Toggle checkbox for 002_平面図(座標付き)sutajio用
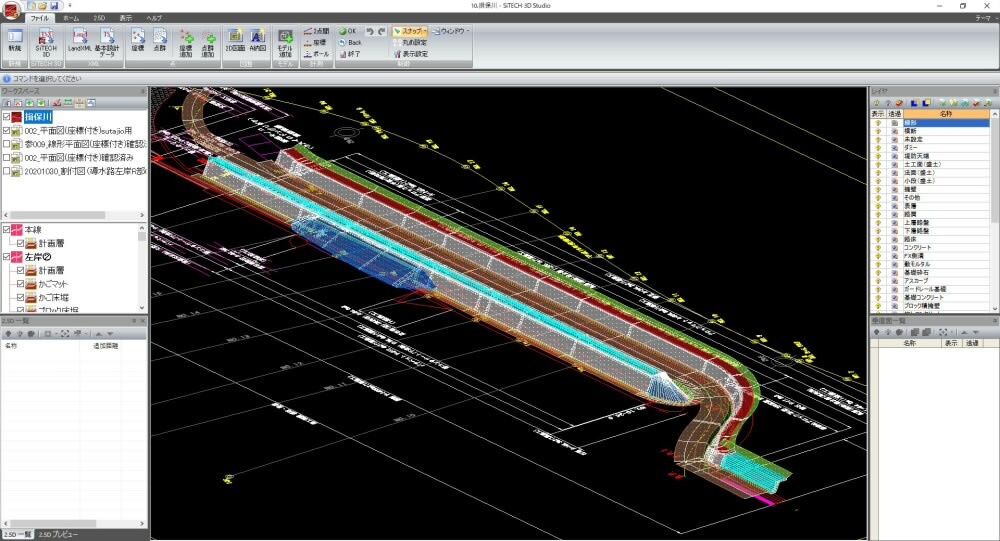 point(7,130)
